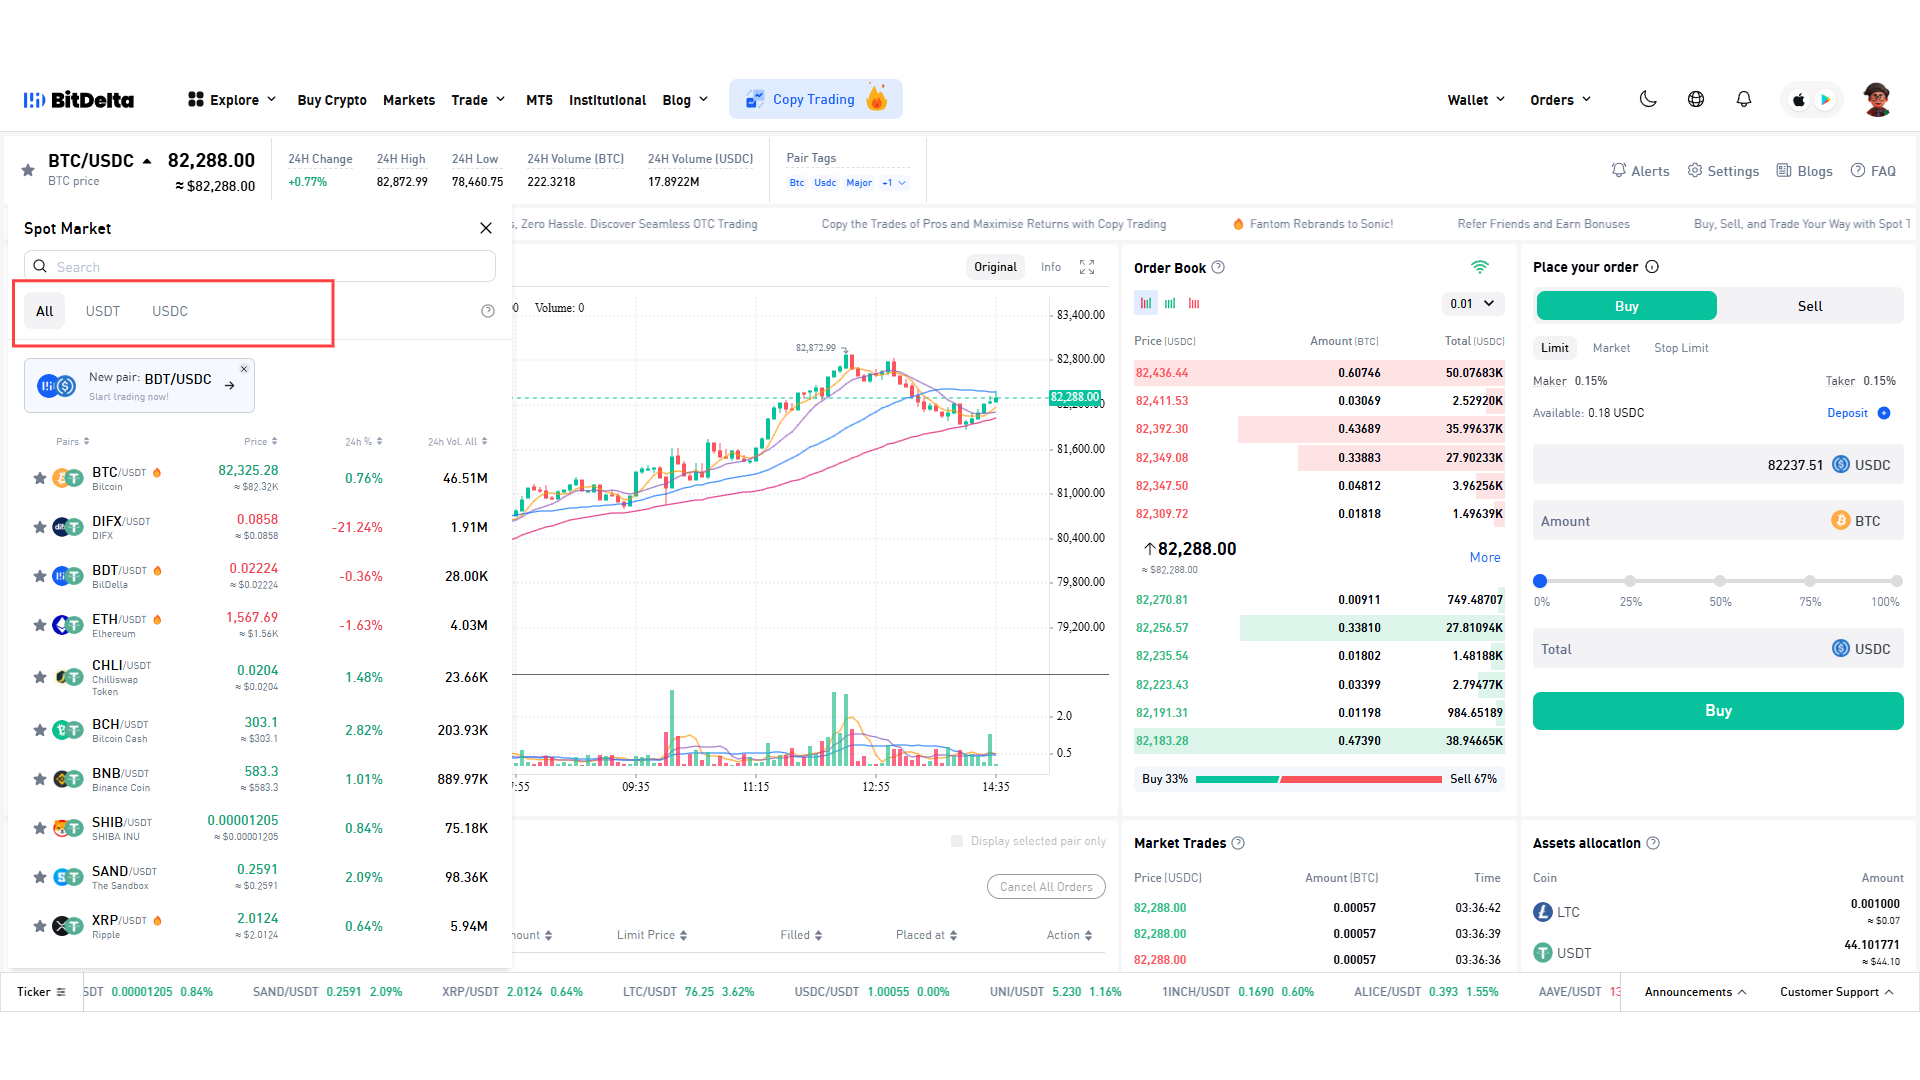Image resolution: width=1920 pixels, height=1080 pixels.
Task: Expand the Trade dropdown menu
Action: 478,100
